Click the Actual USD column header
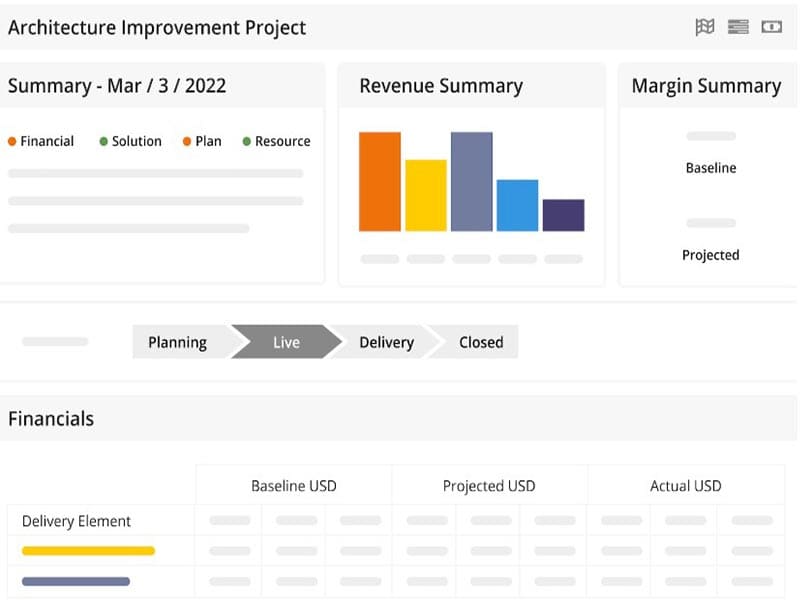This screenshot has height=600, width=800. (x=685, y=486)
